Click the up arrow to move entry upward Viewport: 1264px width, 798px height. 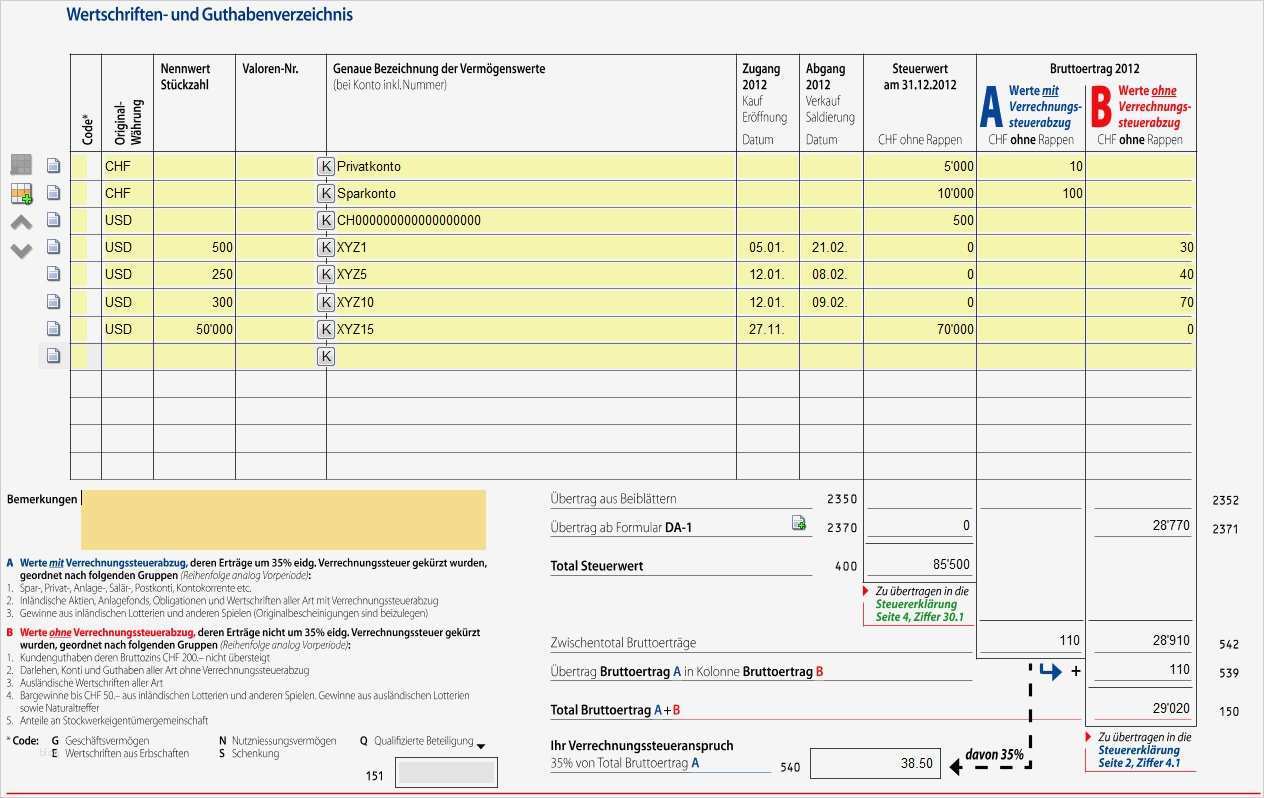(20, 221)
